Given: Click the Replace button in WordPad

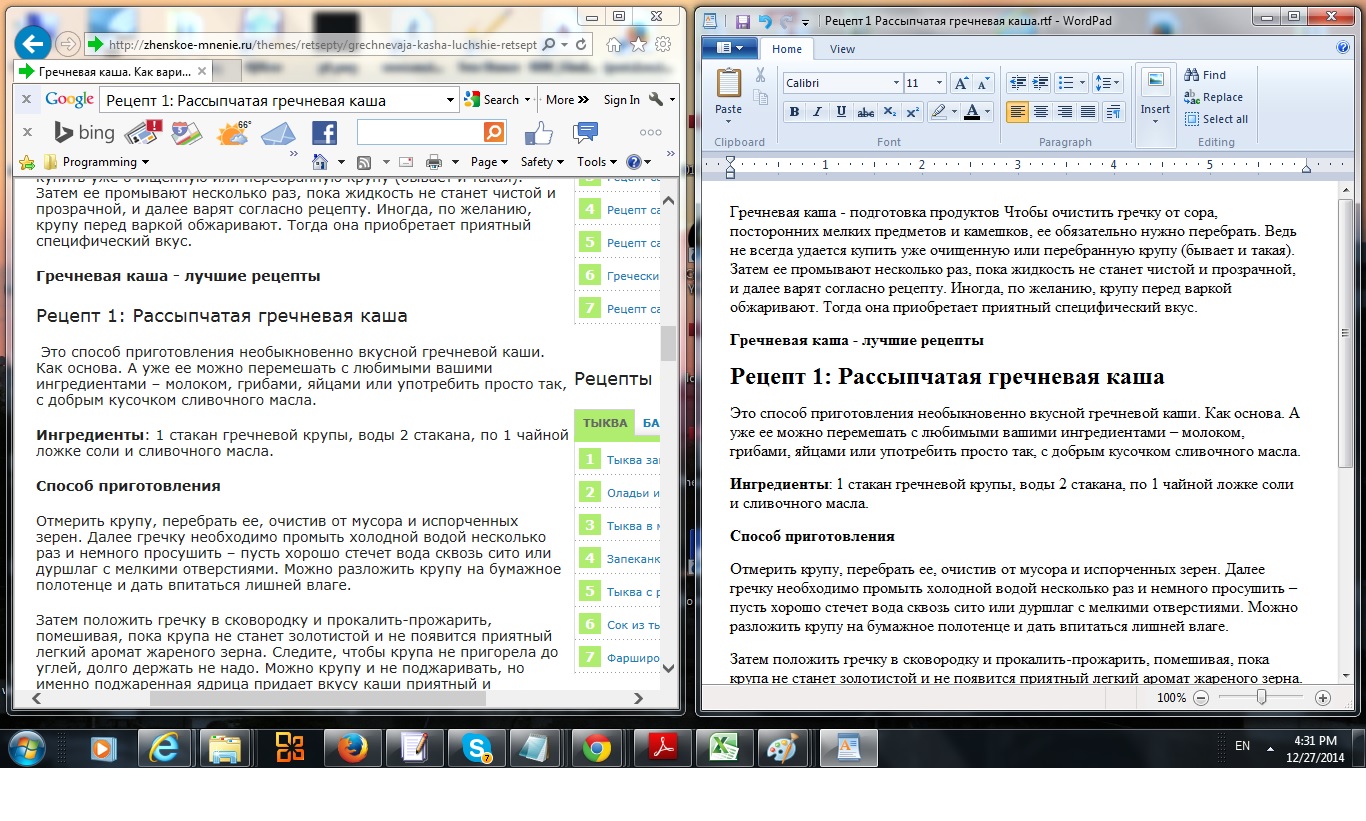Looking at the screenshot, I should tap(1213, 97).
